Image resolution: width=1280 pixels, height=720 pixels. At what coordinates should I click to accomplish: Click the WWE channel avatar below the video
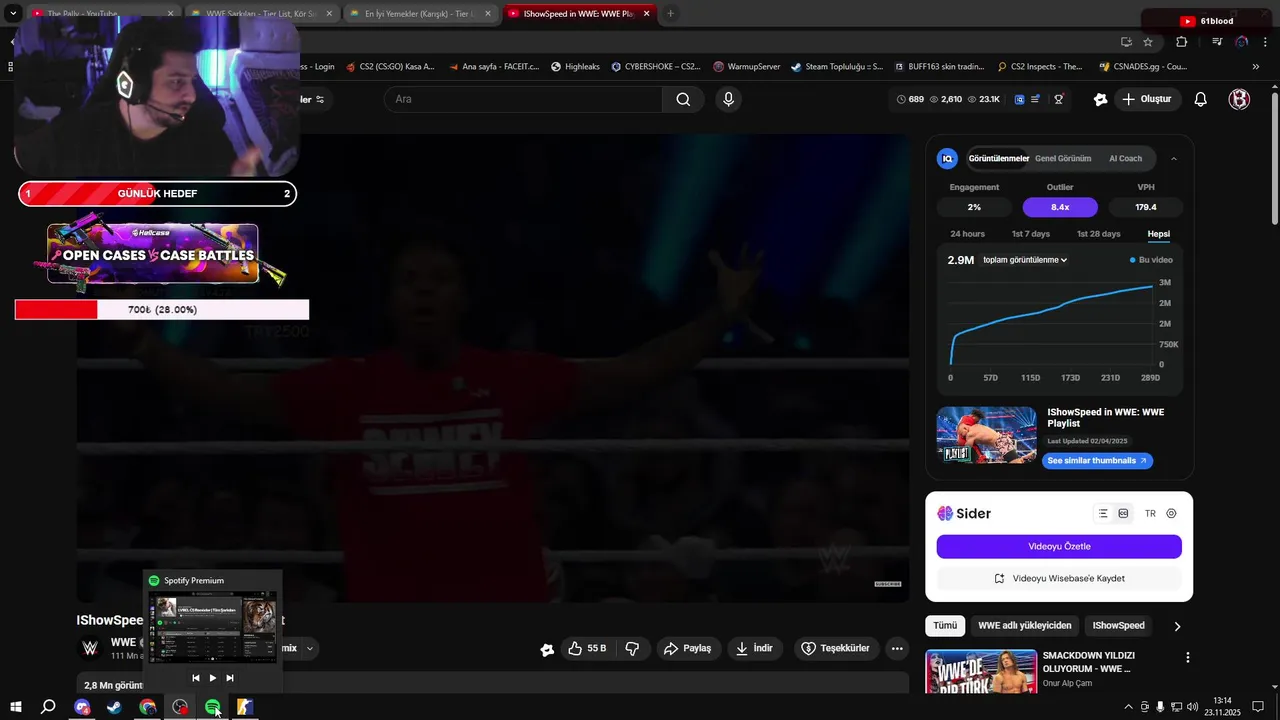pyautogui.click(x=90, y=648)
